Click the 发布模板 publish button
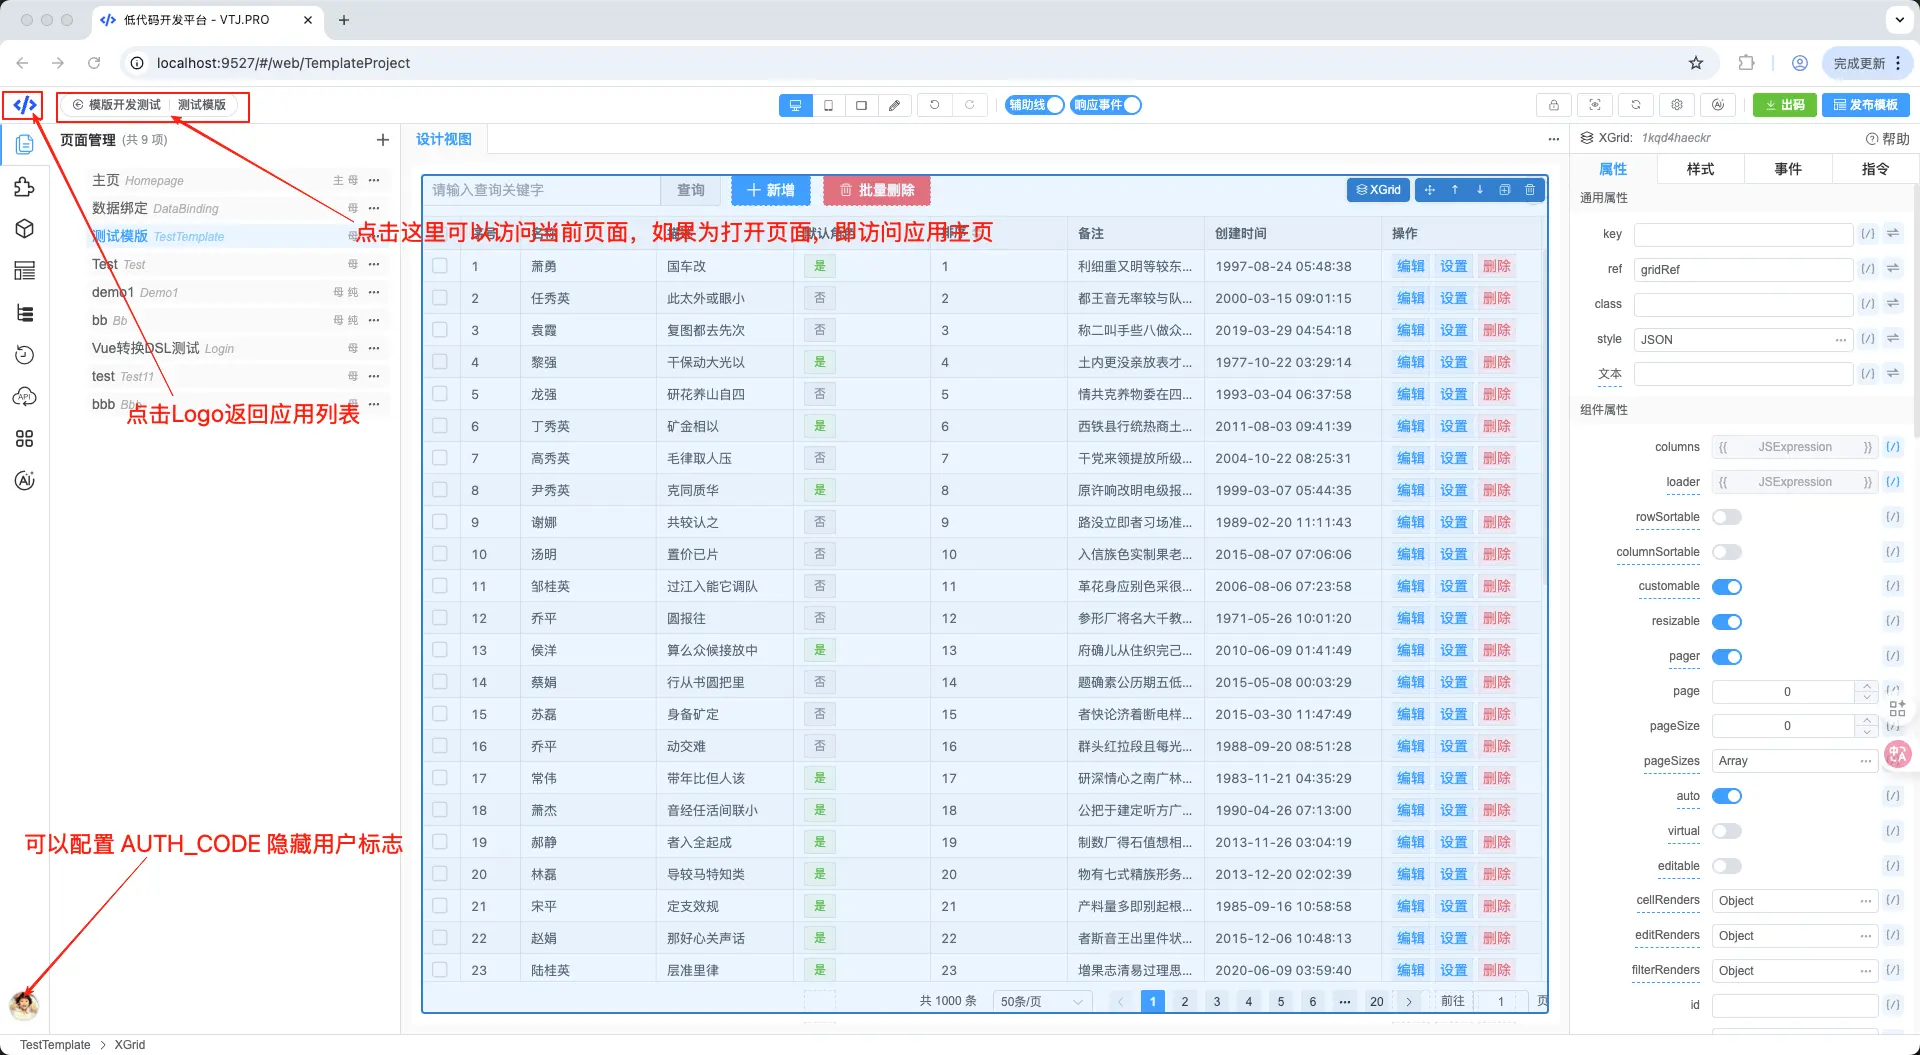This screenshot has height=1055, width=1920. [1865, 105]
